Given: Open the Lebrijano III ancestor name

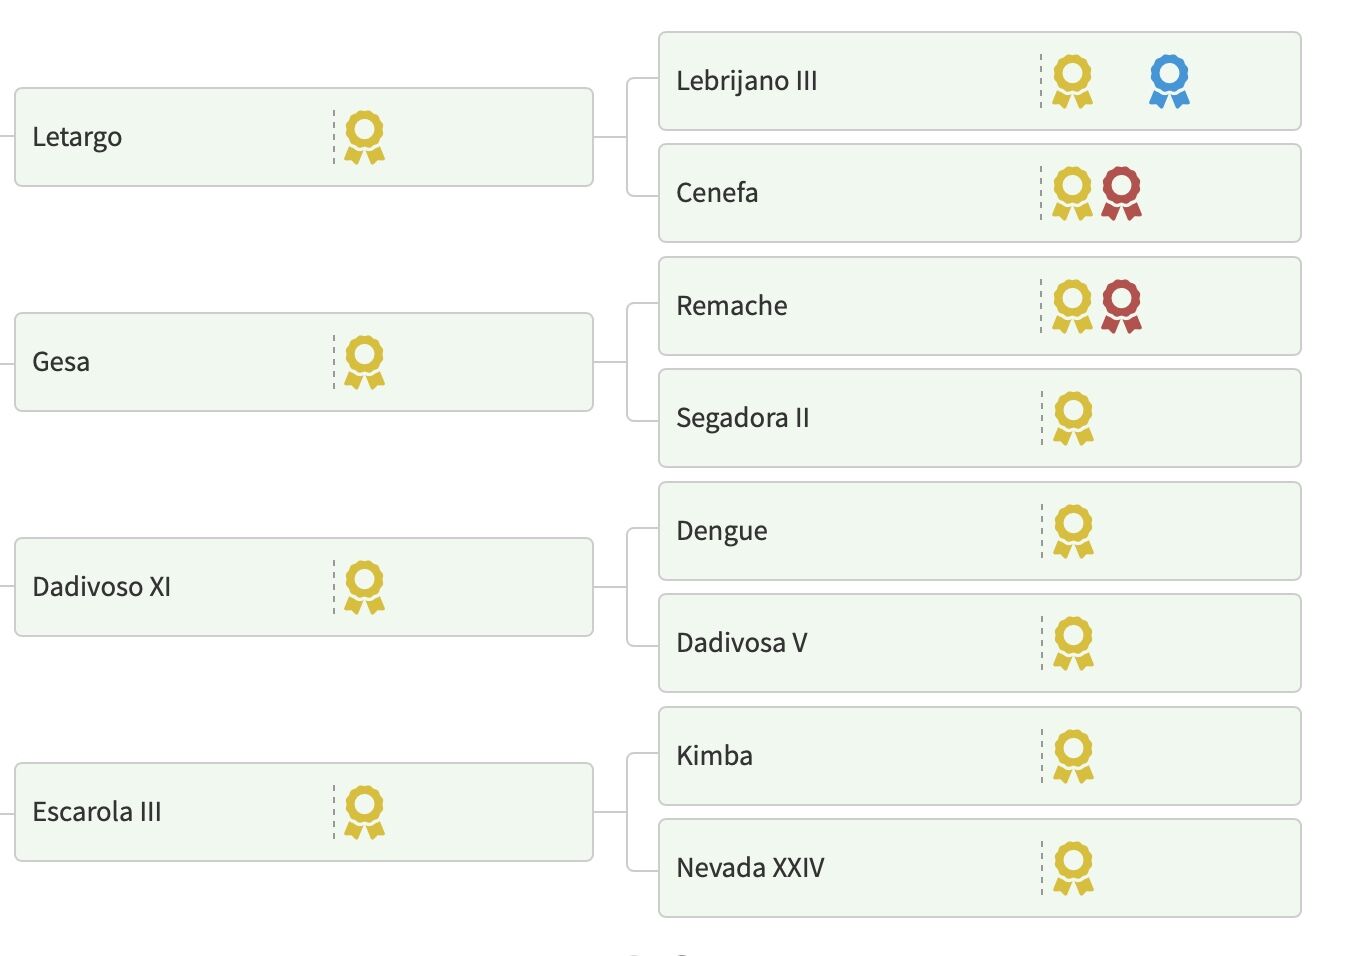Looking at the screenshot, I should [x=746, y=81].
